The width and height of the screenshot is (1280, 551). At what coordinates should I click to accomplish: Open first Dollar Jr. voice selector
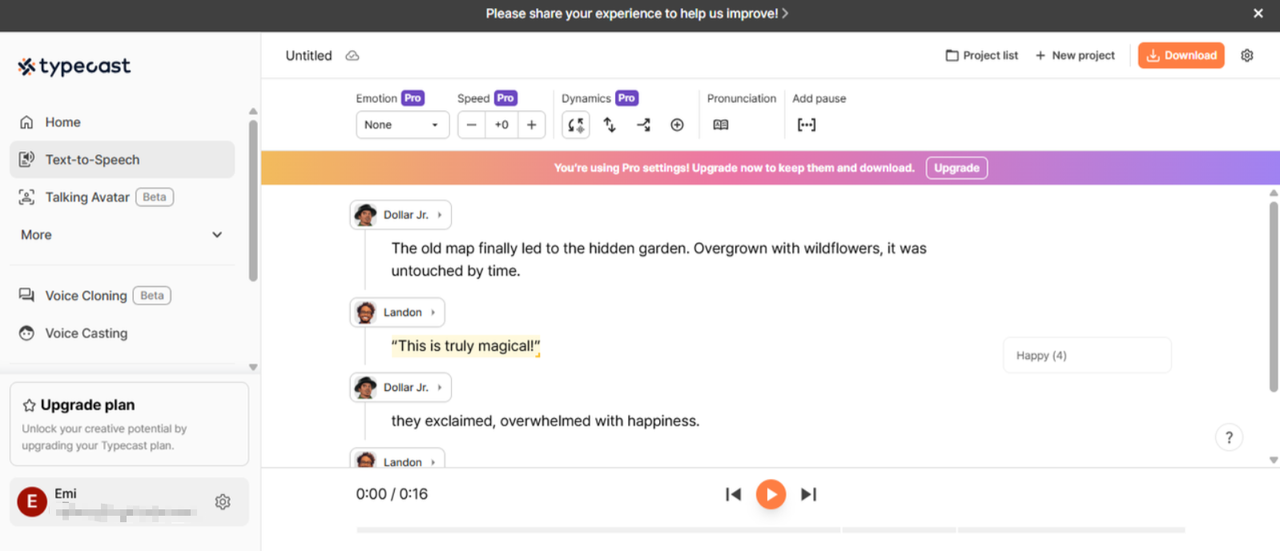click(x=401, y=215)
